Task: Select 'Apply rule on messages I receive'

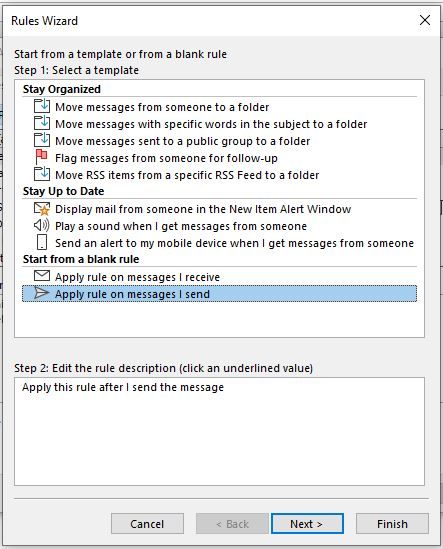Action: pos(137,277)
